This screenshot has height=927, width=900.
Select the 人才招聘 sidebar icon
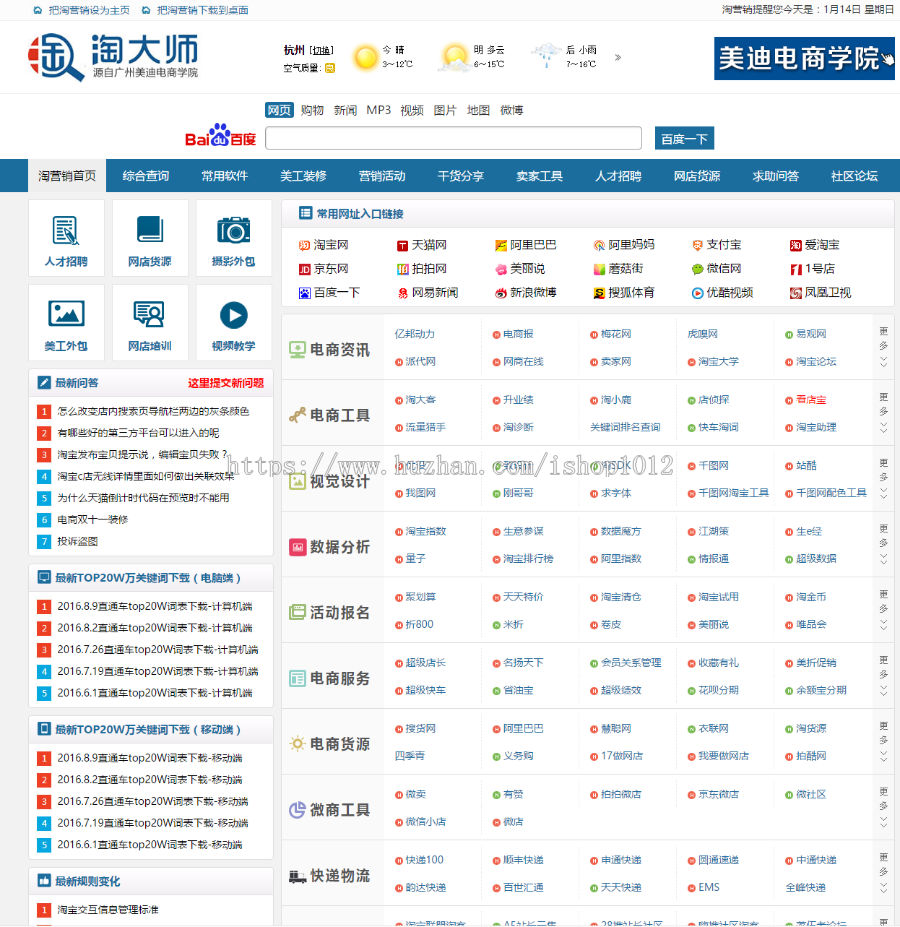click(66, 237)
